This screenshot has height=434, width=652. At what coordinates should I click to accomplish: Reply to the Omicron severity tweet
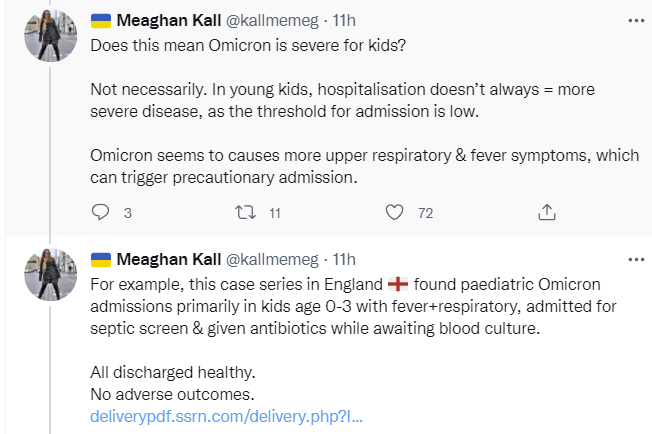coord(100,212)
